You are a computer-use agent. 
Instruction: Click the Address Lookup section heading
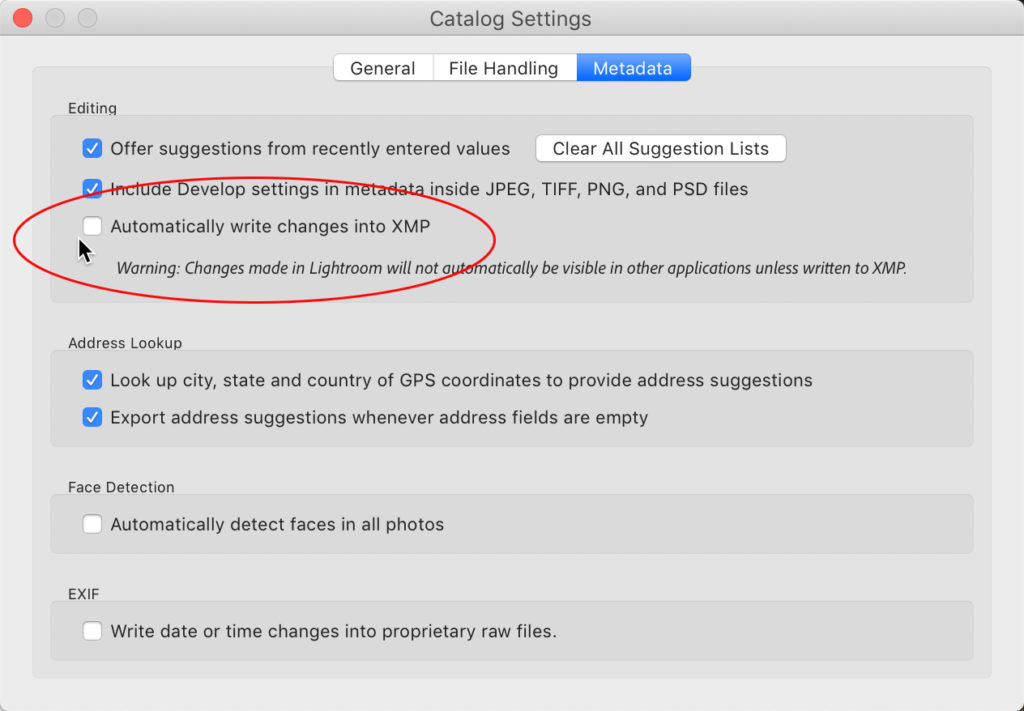click(x=125, y=343)
